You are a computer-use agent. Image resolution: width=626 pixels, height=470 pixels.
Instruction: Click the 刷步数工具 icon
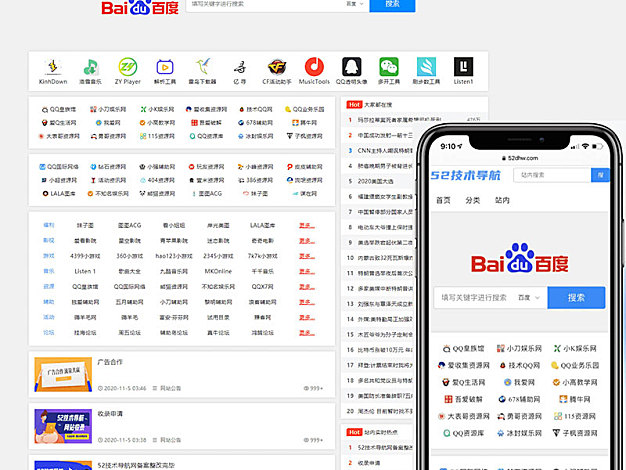tap(426, 67)
